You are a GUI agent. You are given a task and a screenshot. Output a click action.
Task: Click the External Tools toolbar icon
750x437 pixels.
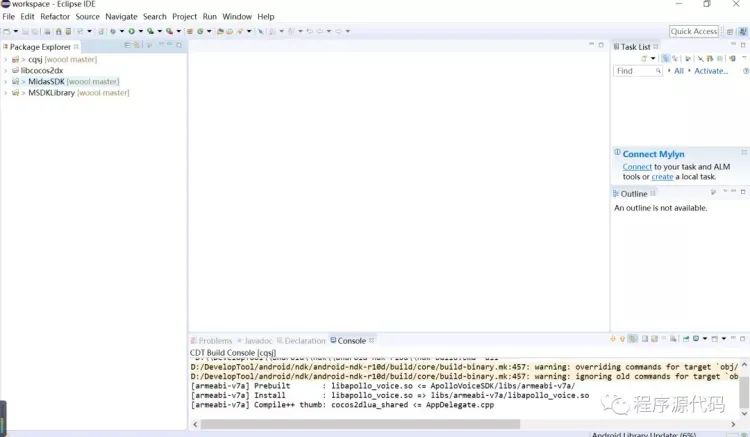tap(169, 31)
